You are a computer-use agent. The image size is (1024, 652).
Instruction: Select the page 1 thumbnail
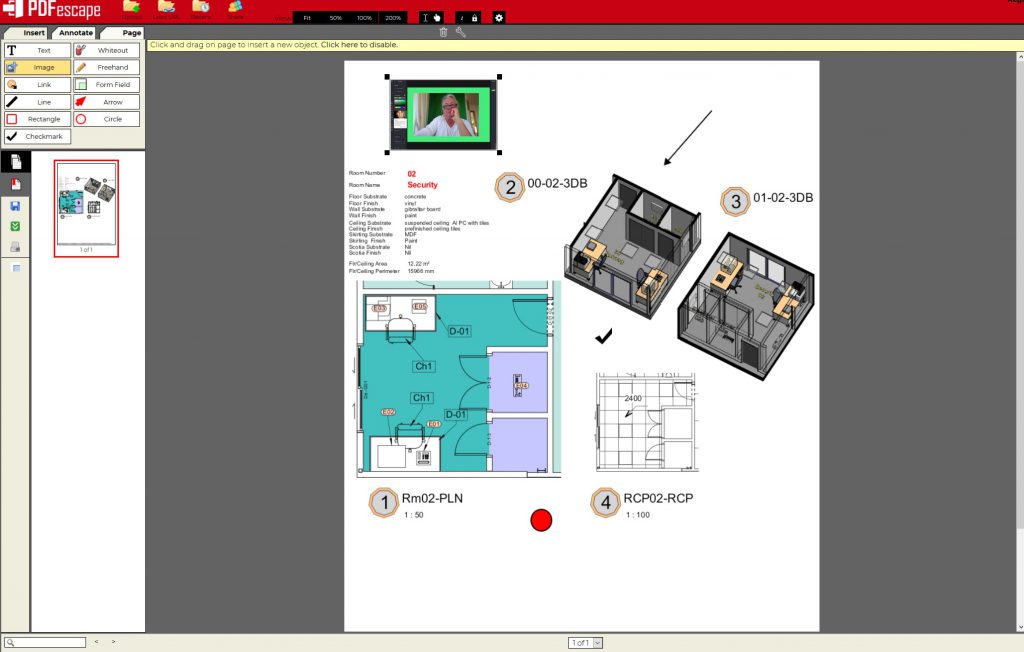pos(86,207)
